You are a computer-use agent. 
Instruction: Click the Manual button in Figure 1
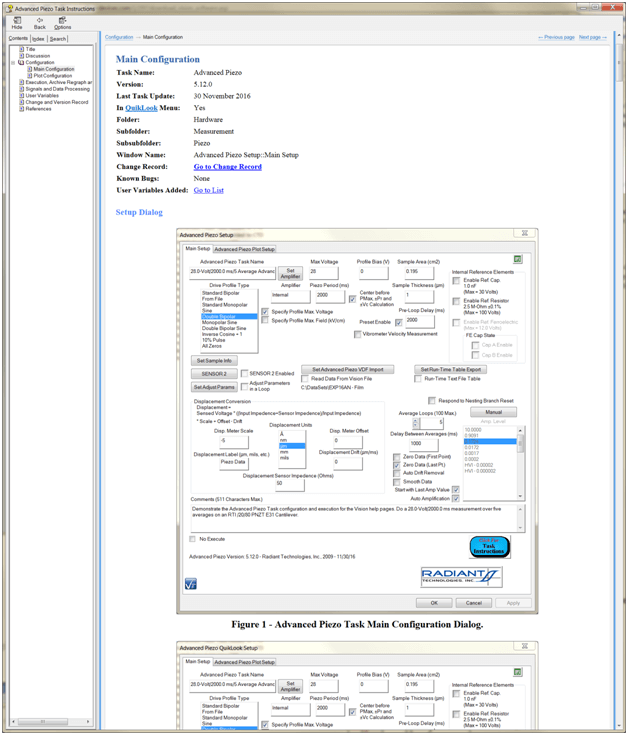click(x=493, y=412)
